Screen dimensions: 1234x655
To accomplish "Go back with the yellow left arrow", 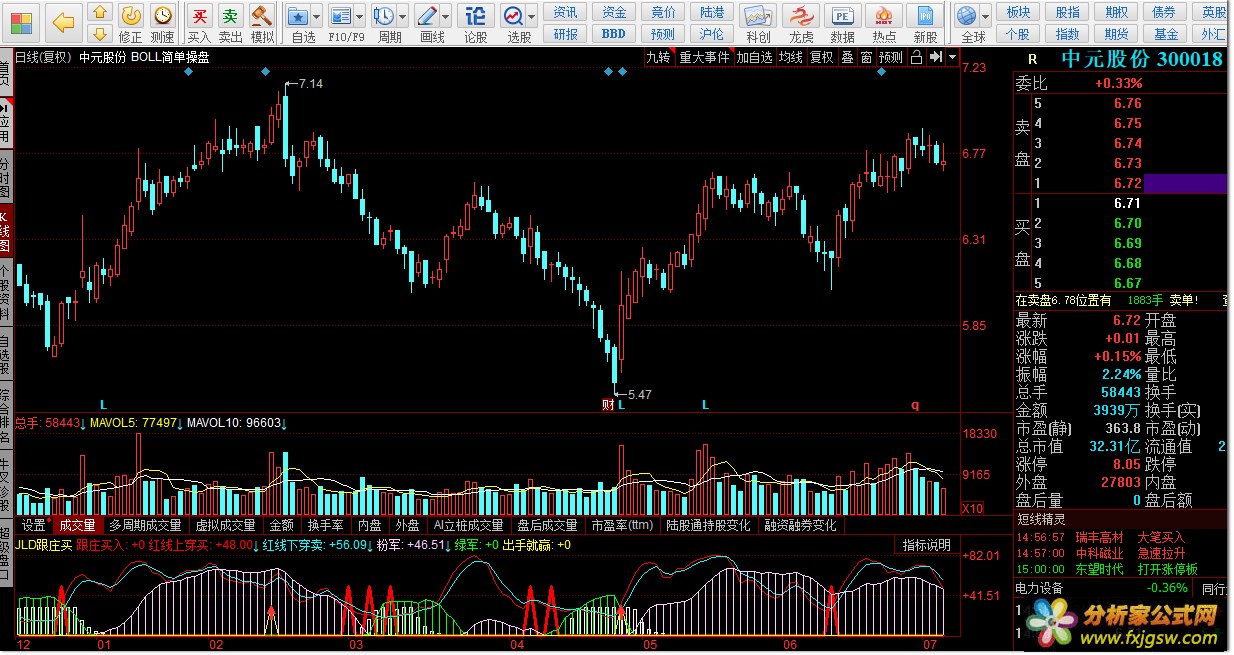I will click(63, 21).
